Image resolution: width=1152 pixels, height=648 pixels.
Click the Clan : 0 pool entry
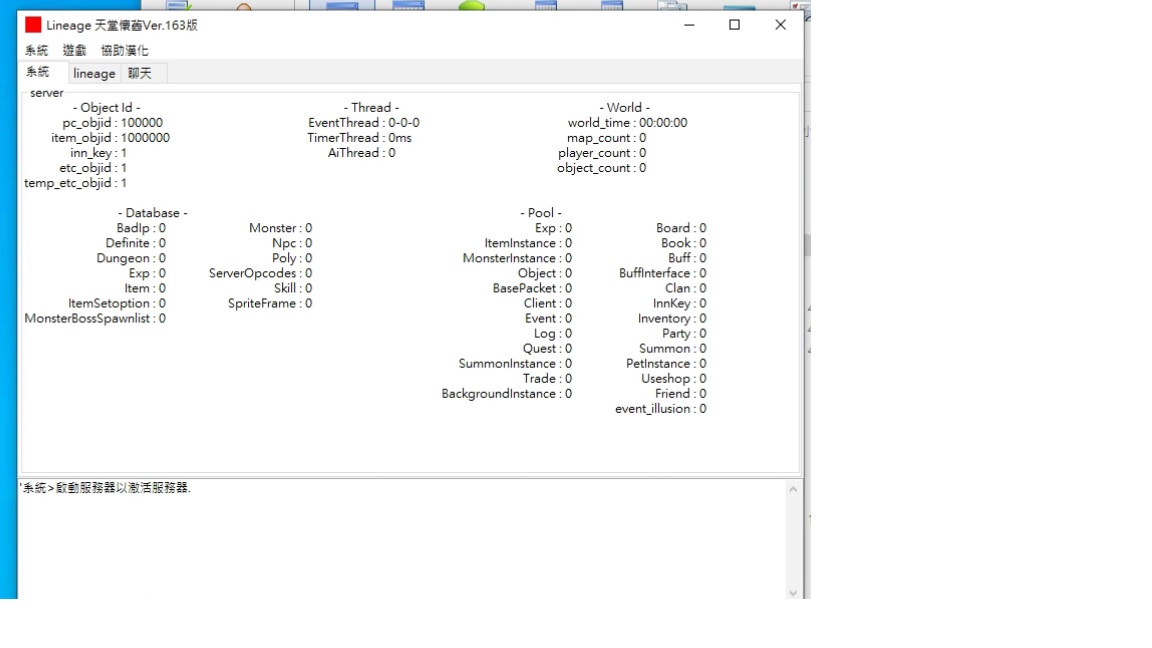click(x=685, y=289)
